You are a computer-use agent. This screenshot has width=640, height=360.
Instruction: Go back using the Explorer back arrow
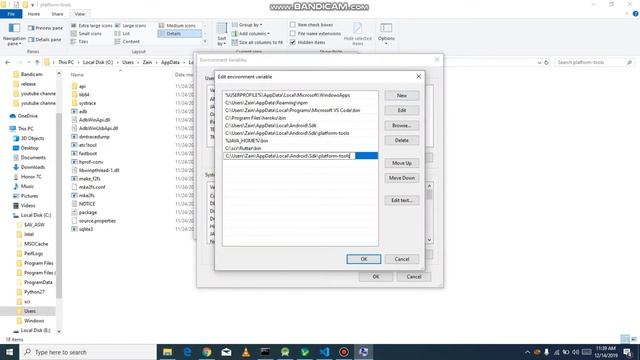coord(8,62)
